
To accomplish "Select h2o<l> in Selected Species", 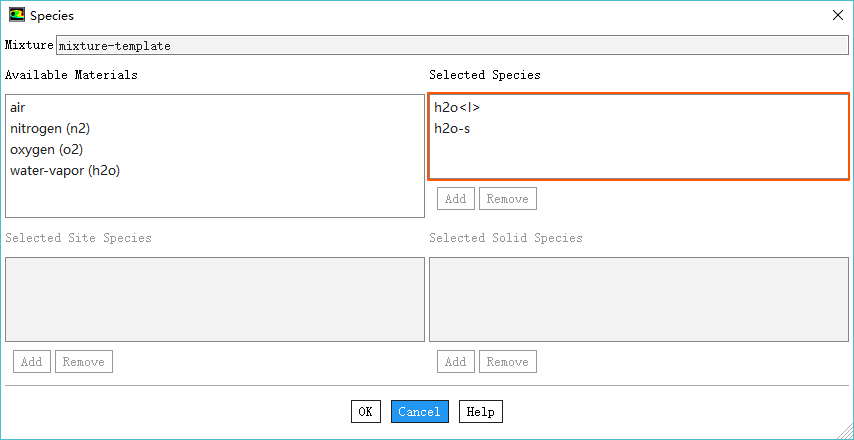I will 457,107.
